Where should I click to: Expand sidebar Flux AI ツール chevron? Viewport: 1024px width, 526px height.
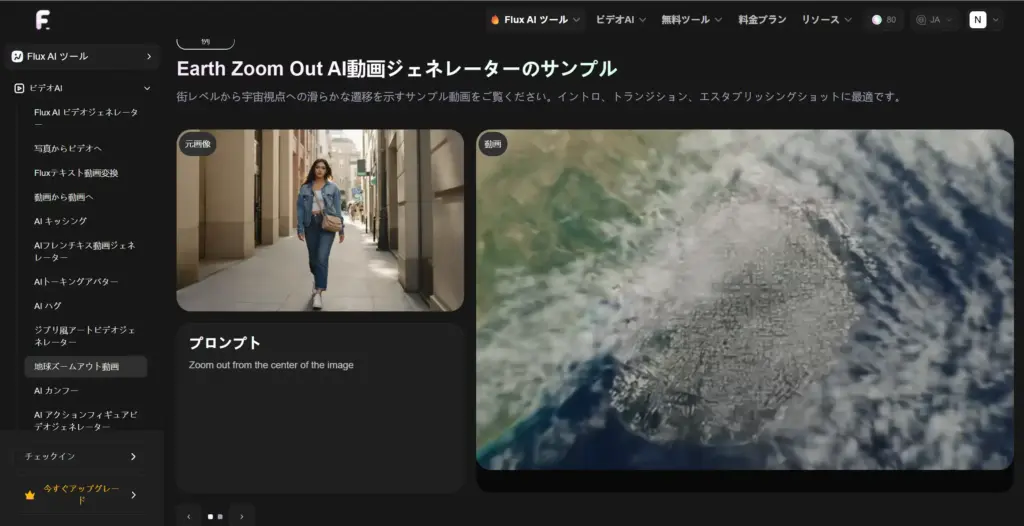click(149, 57)
